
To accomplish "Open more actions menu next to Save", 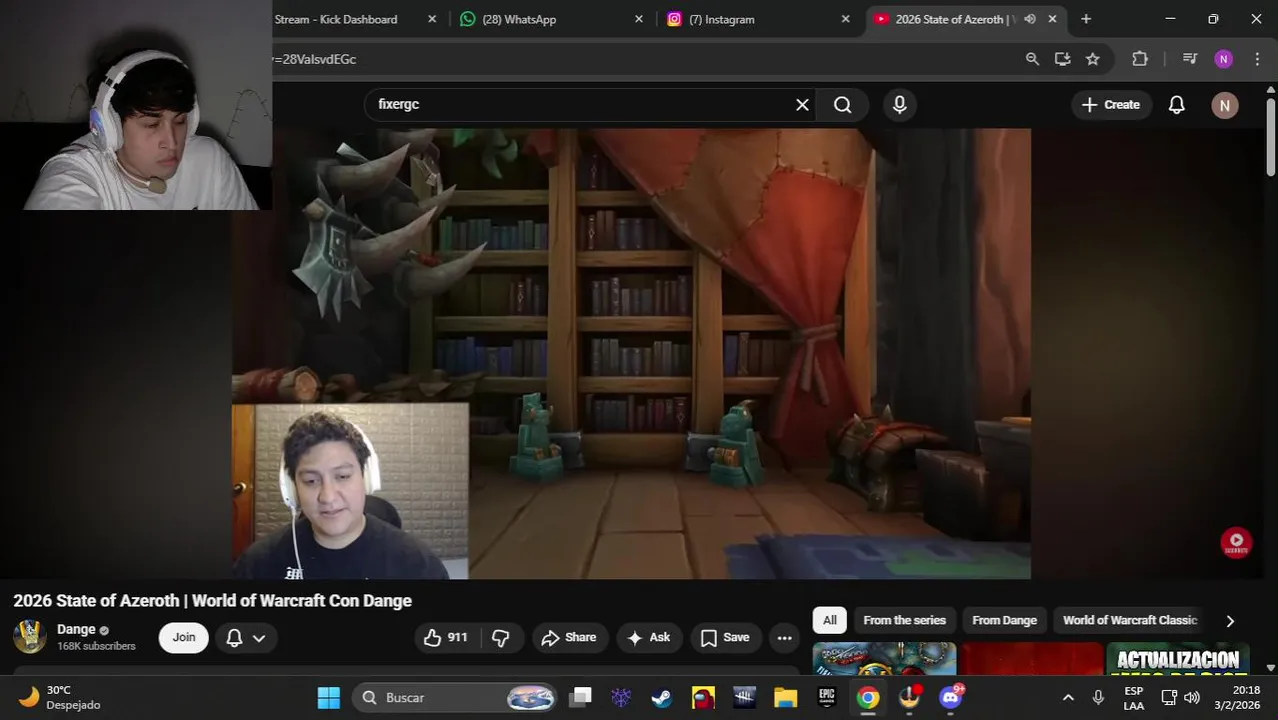I will [784, 637].
